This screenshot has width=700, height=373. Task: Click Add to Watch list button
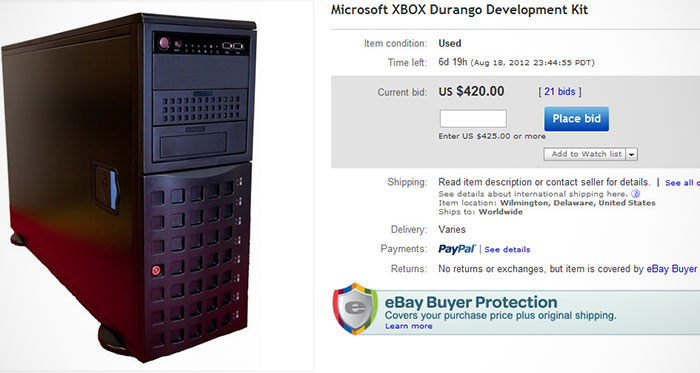tap(585, 154)
